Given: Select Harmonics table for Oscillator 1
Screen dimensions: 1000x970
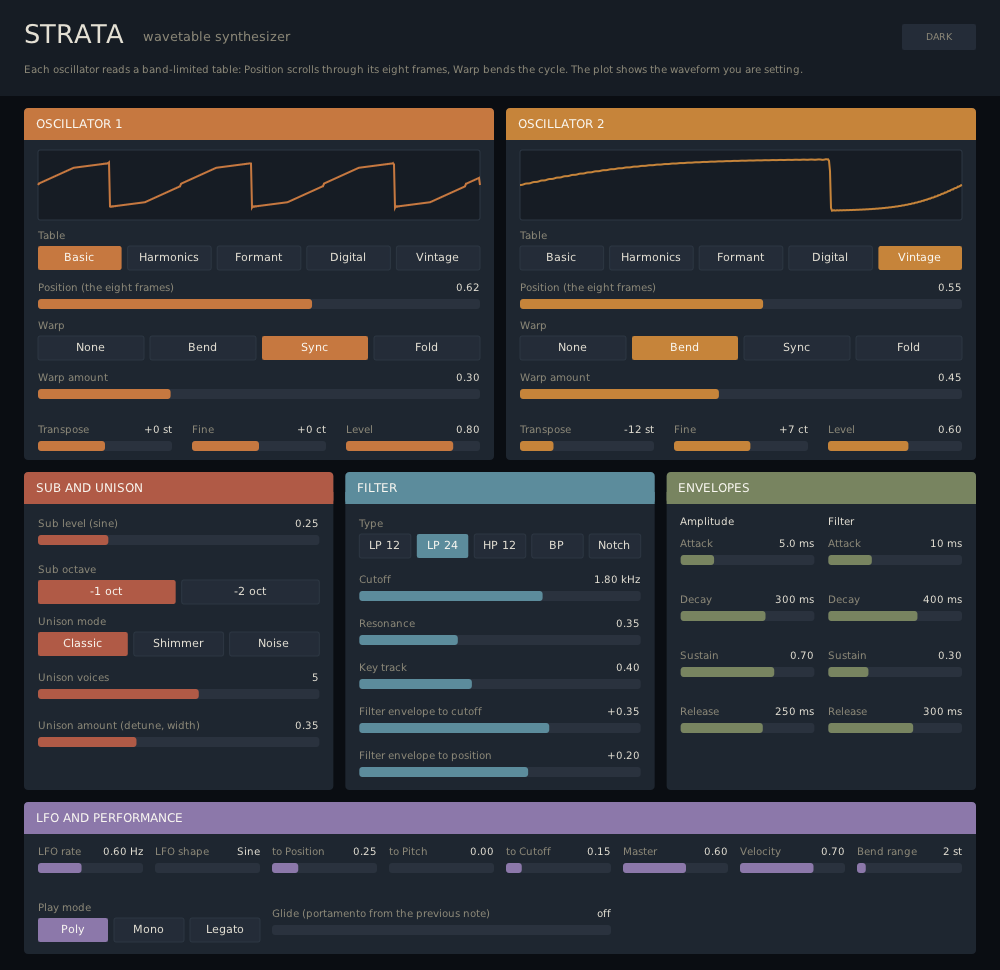Looking at the screenshot, I should pyautogui.click(x=169, y=258).
